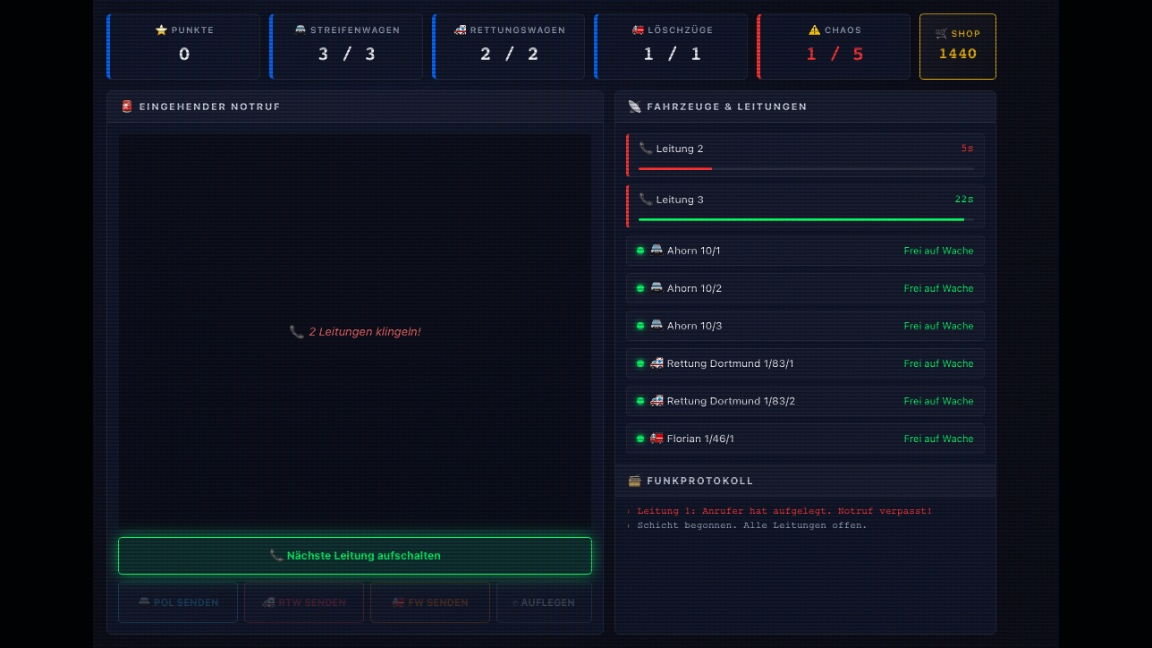Click the star icon beside Punkte
The image size is (1152, 648).
coord(162,30)
